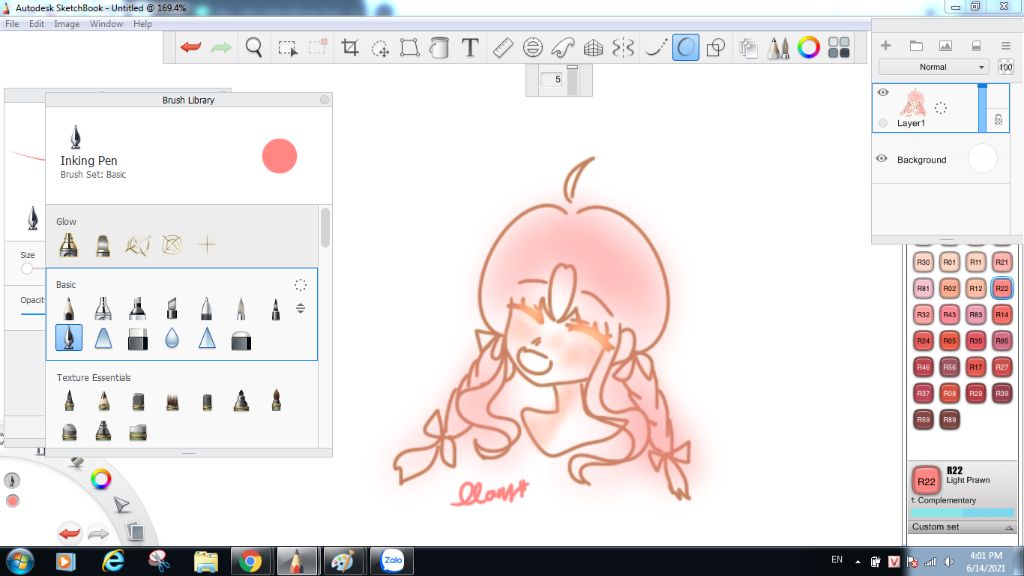1024x576 pixels.
Task: Select the Layer1 thumbnail
Action: point(913,103)
